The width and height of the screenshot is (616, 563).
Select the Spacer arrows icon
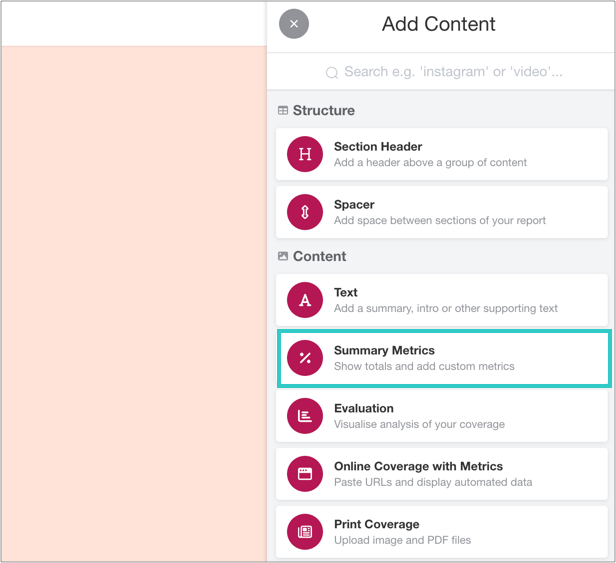tap(305, 212)
